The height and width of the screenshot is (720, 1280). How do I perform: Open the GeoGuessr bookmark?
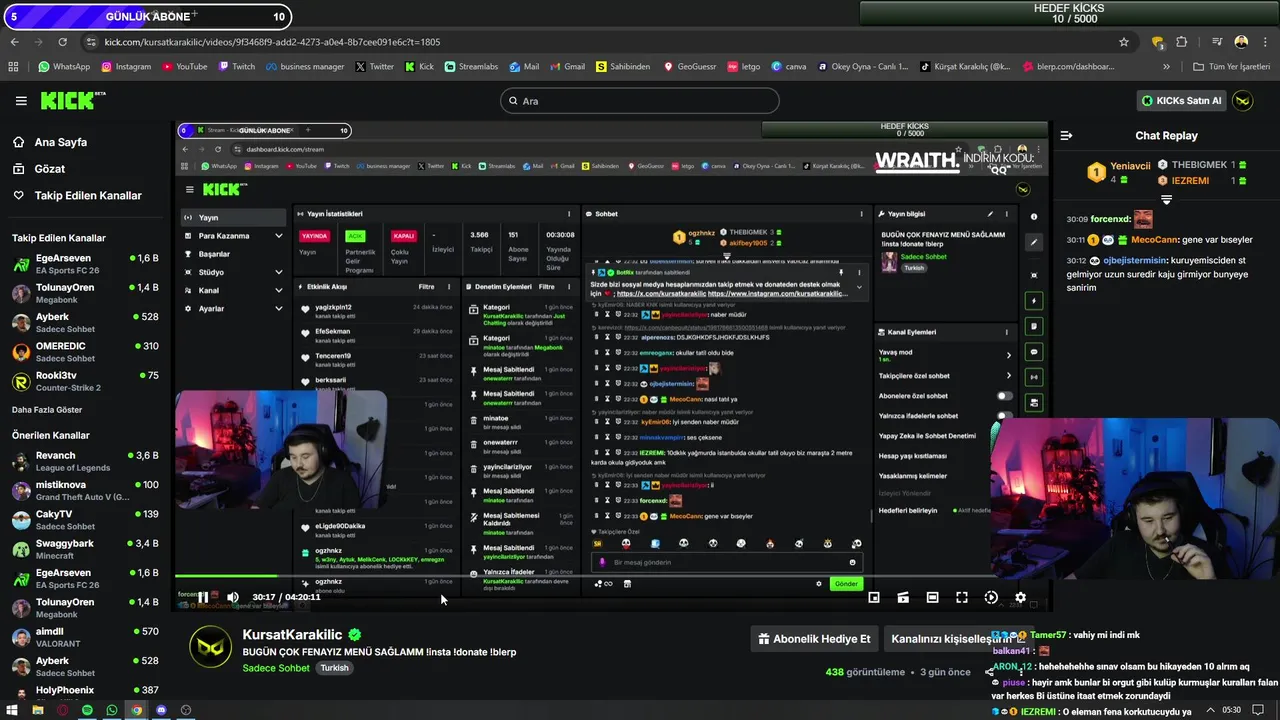[x=689, y=67]
